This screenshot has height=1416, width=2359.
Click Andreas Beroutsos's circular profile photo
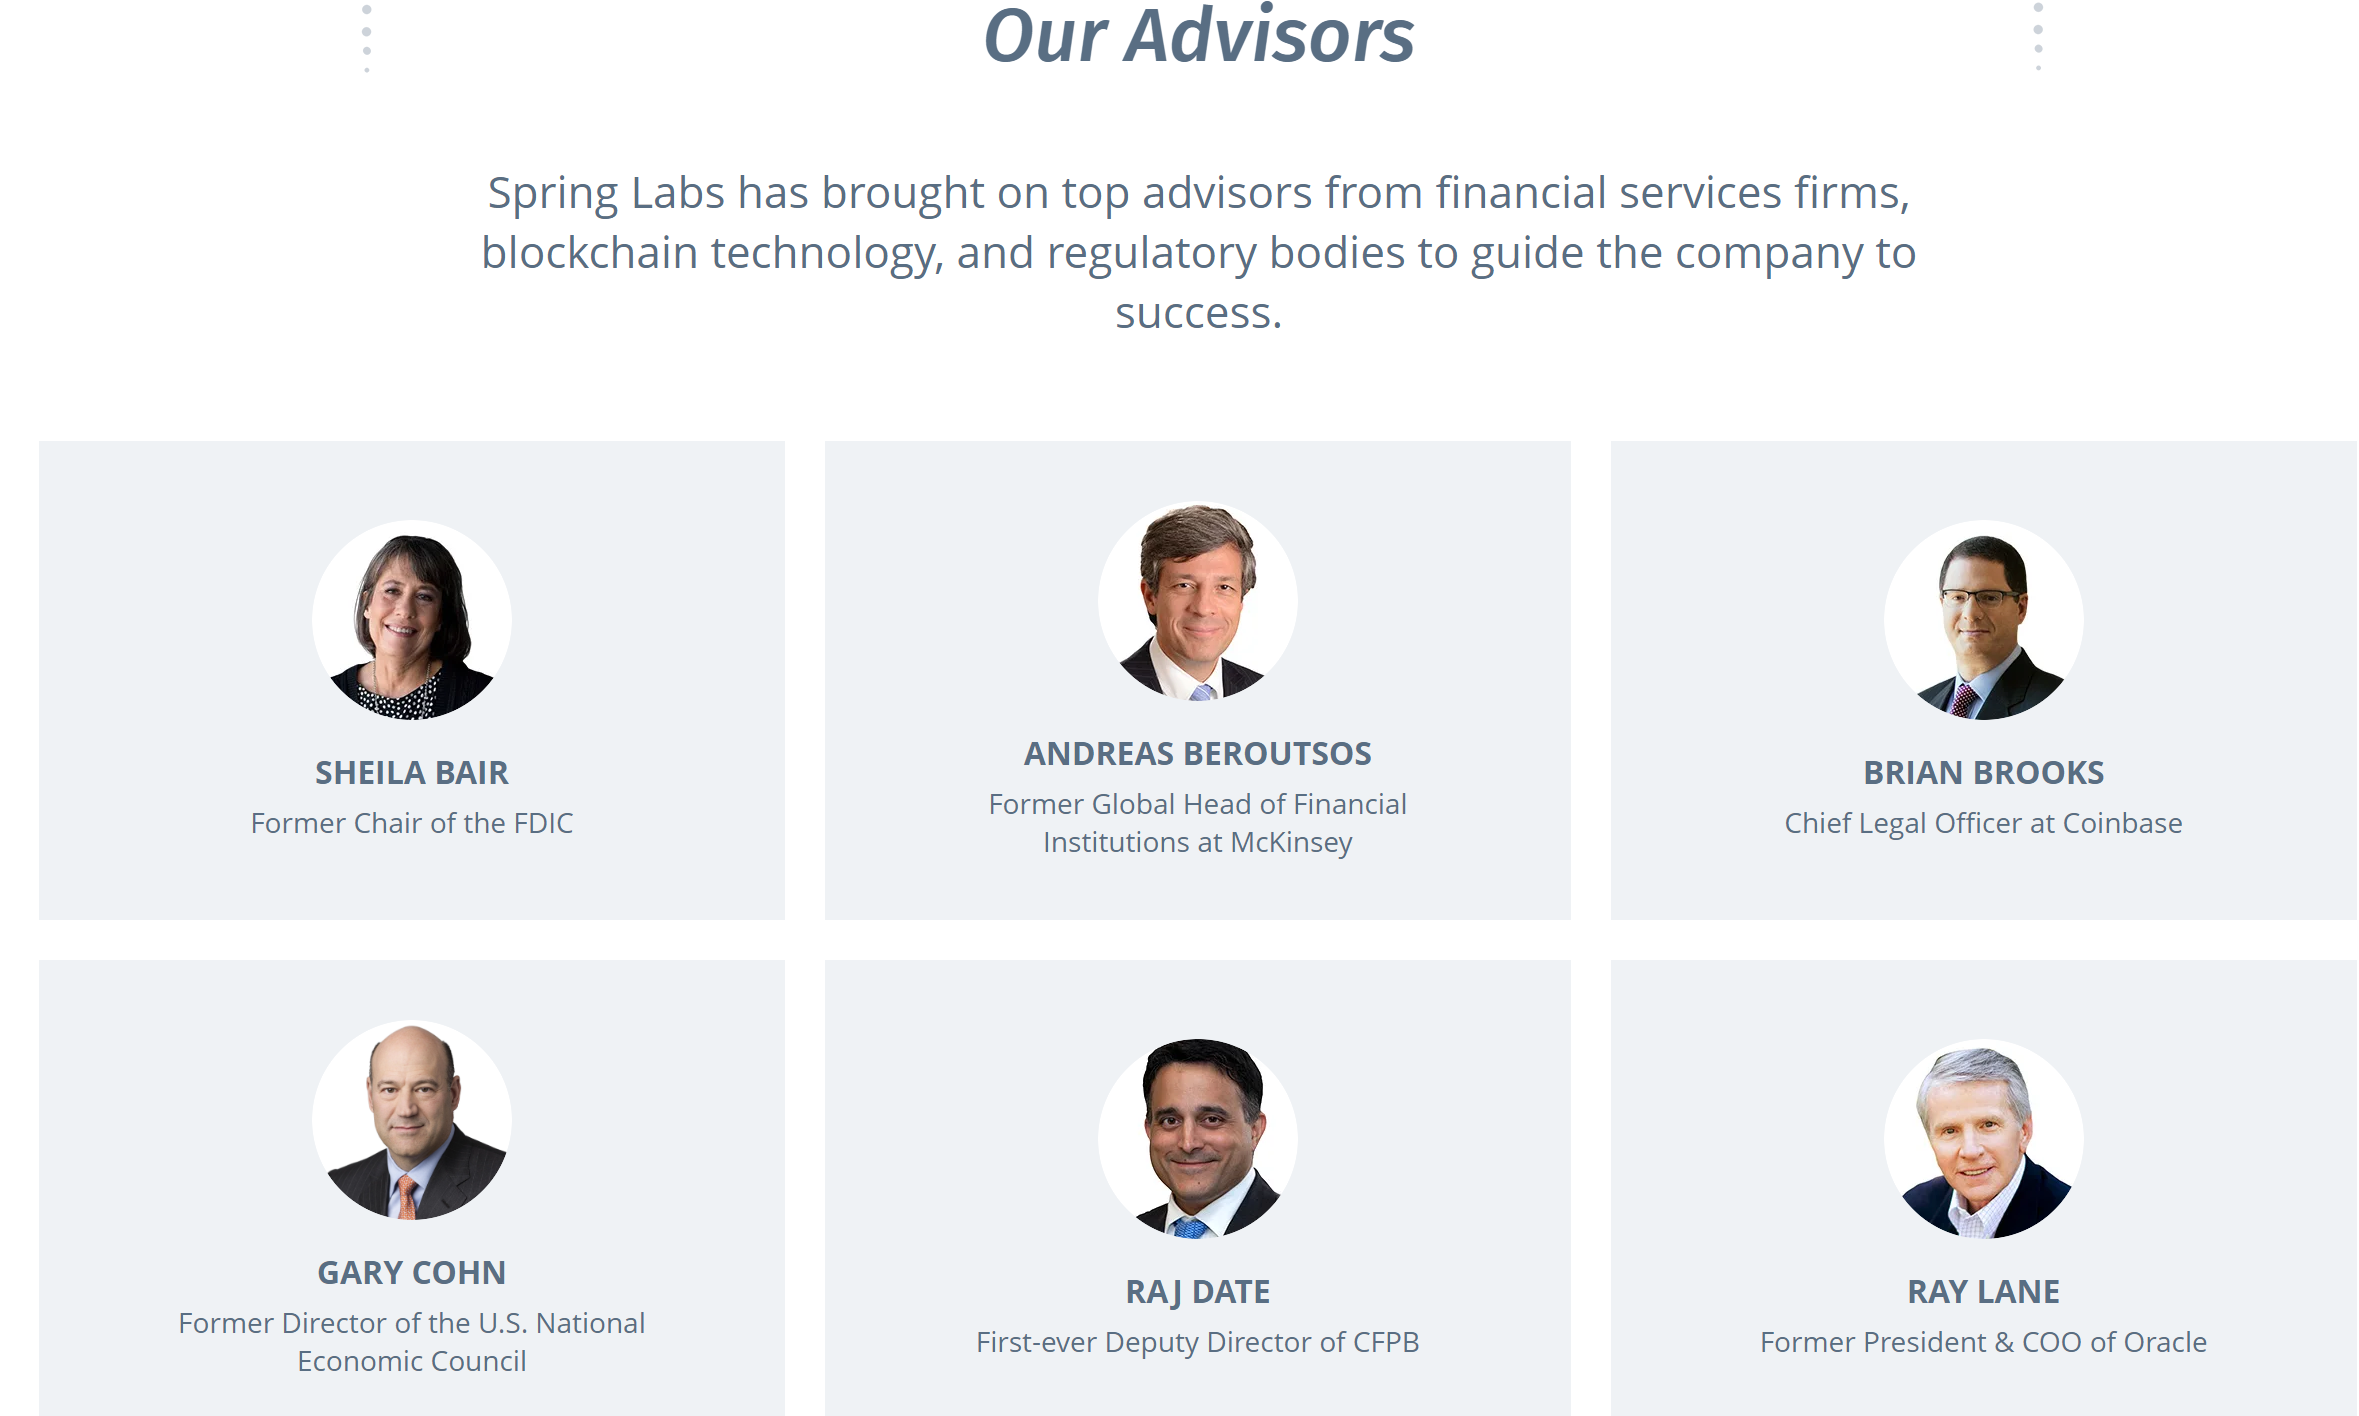(1197, 601)
